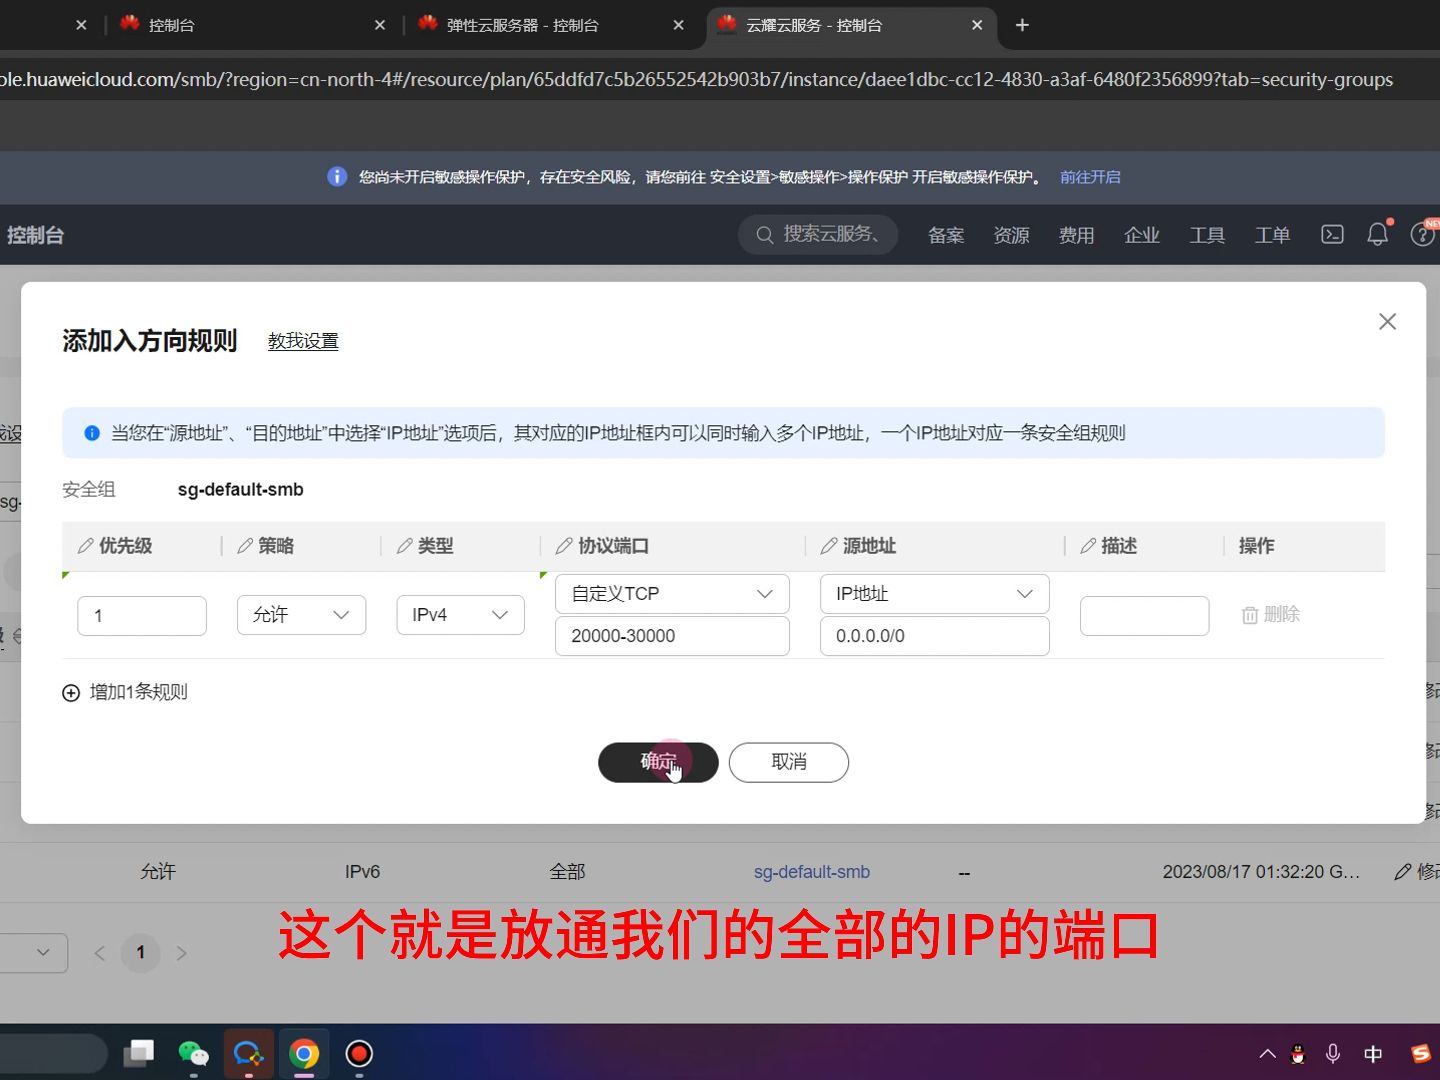Open the 允许 policy dropdown

[x=300, y=615]
